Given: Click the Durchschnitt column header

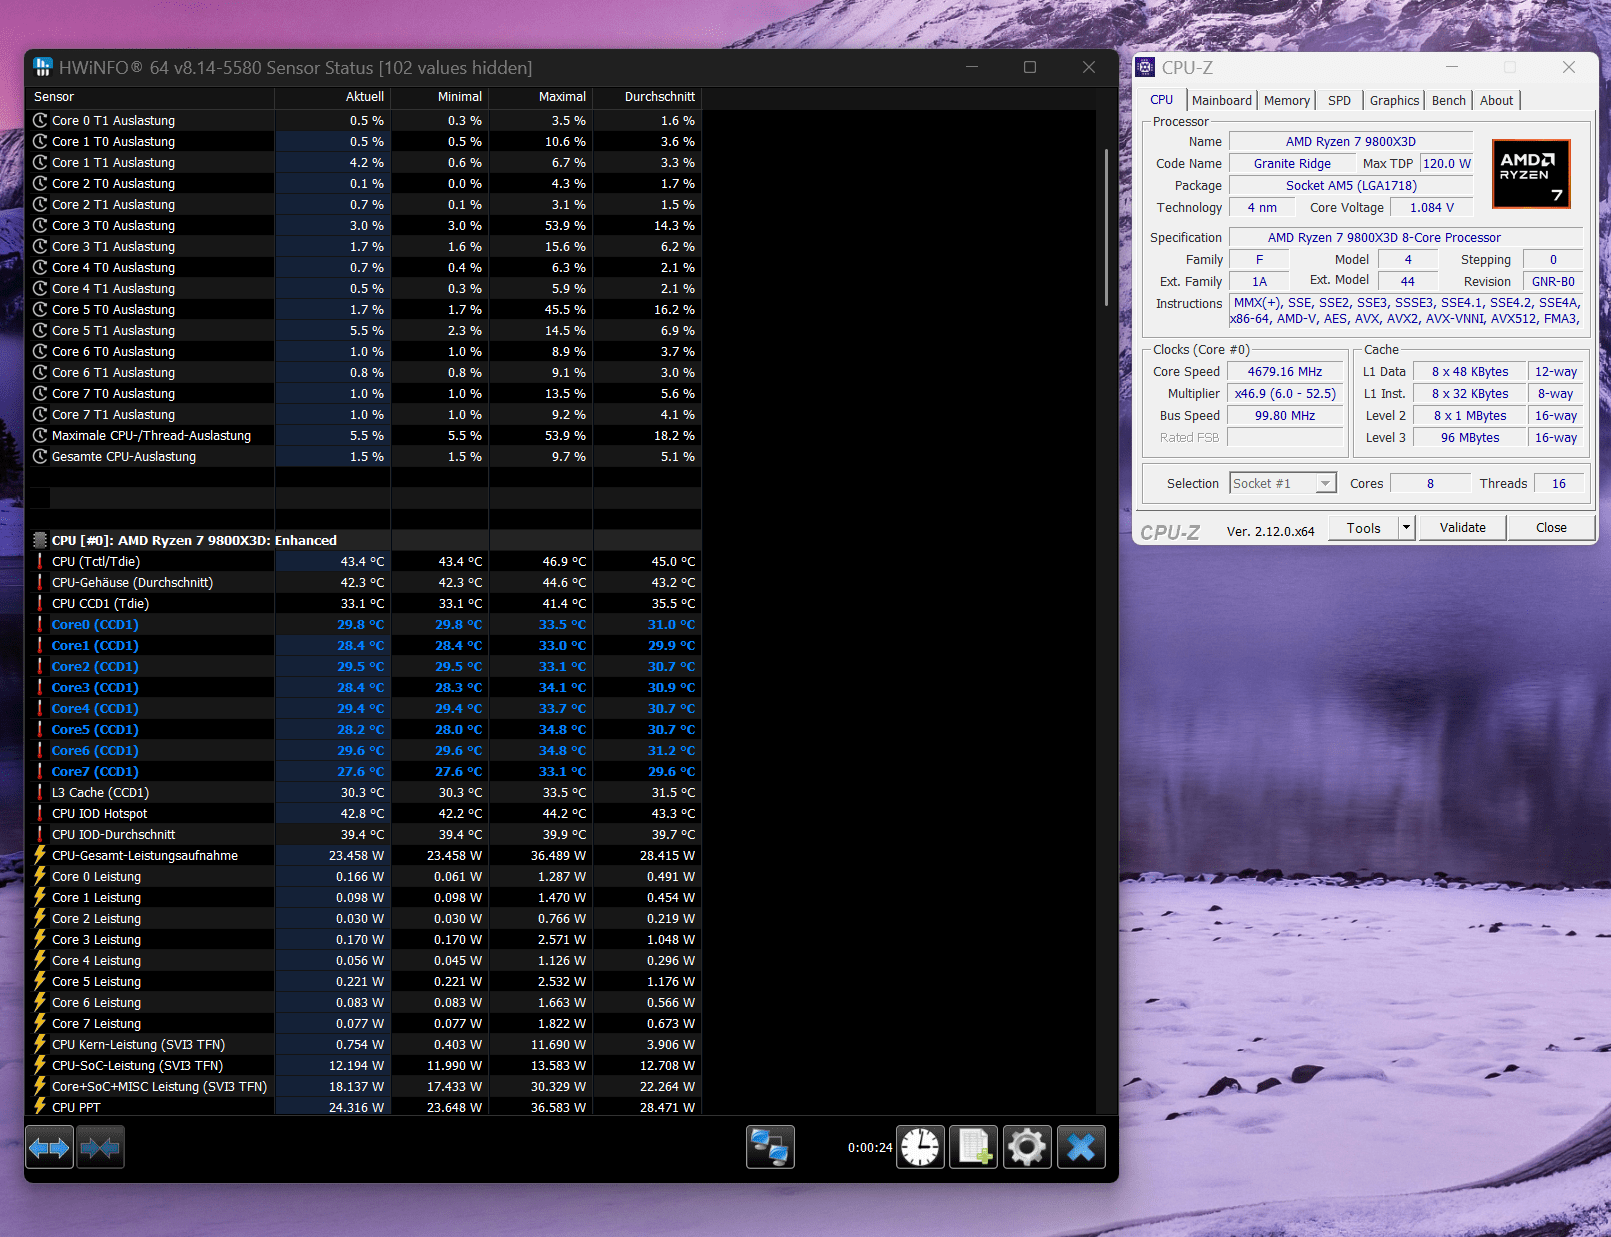Looking at the screenshot, I should 648,97.
